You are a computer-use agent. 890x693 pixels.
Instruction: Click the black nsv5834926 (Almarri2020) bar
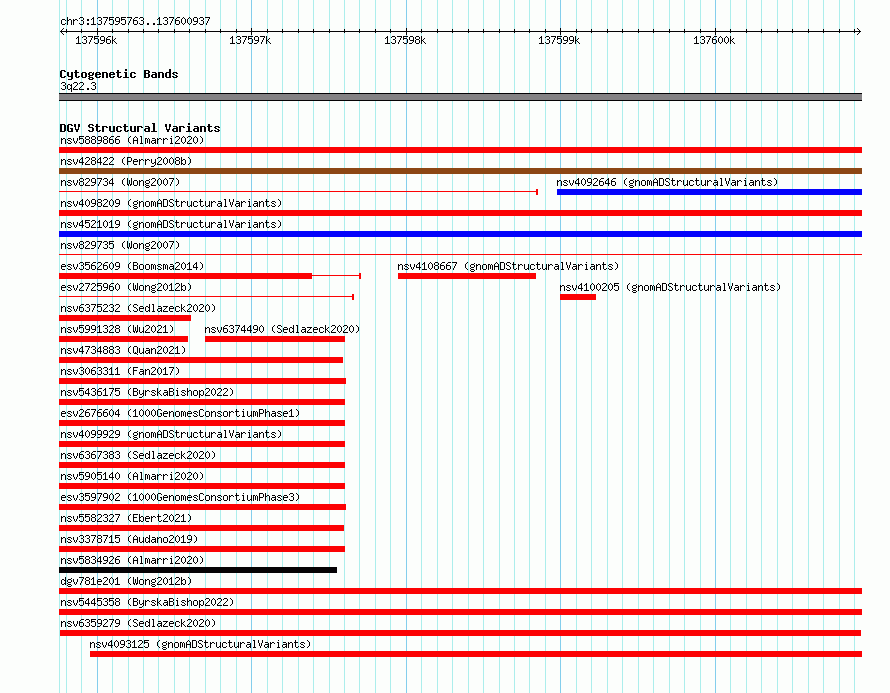click(x=198, y=570)
